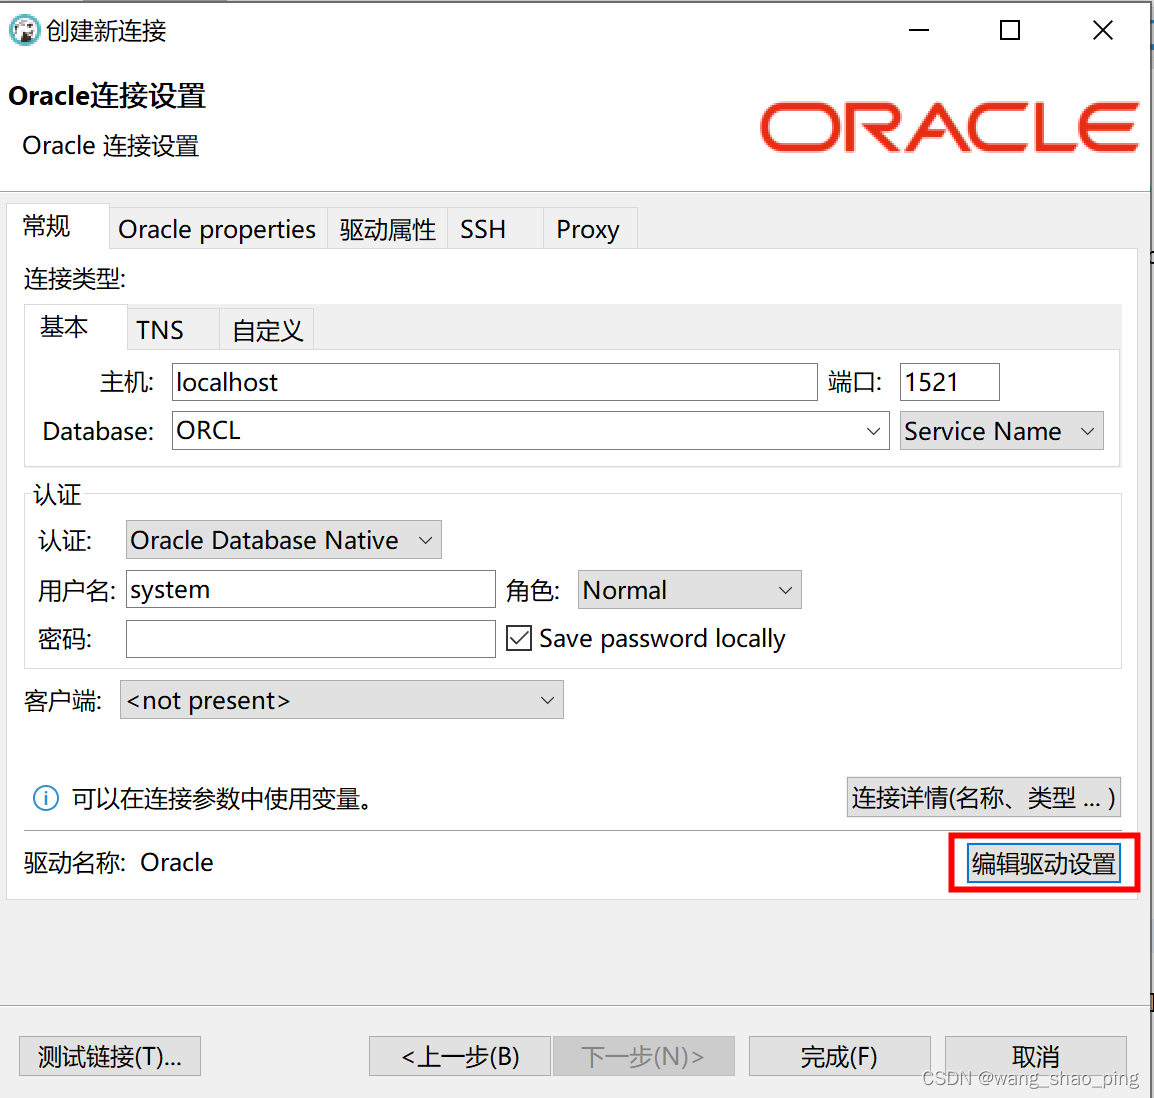Choose the 自定义 connection type tab

click(267, 330)
